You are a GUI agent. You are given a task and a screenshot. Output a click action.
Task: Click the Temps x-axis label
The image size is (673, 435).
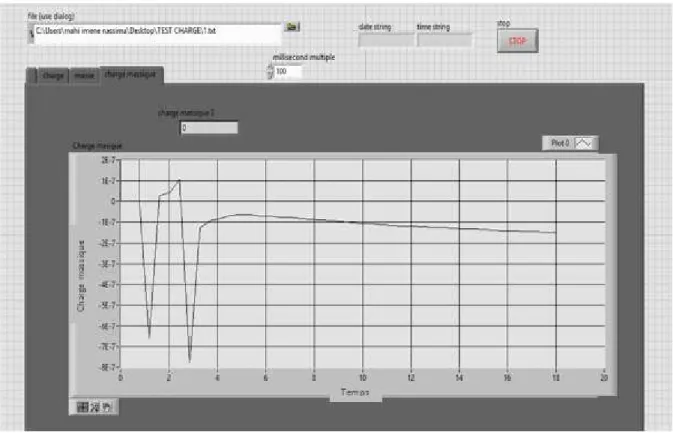355,392
